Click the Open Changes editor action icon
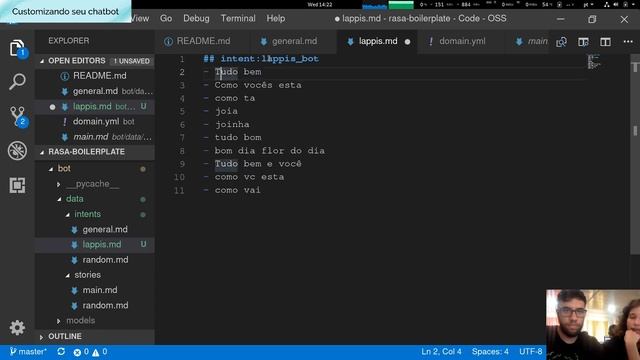Viewport: 640px width, 360px height. 561,42
